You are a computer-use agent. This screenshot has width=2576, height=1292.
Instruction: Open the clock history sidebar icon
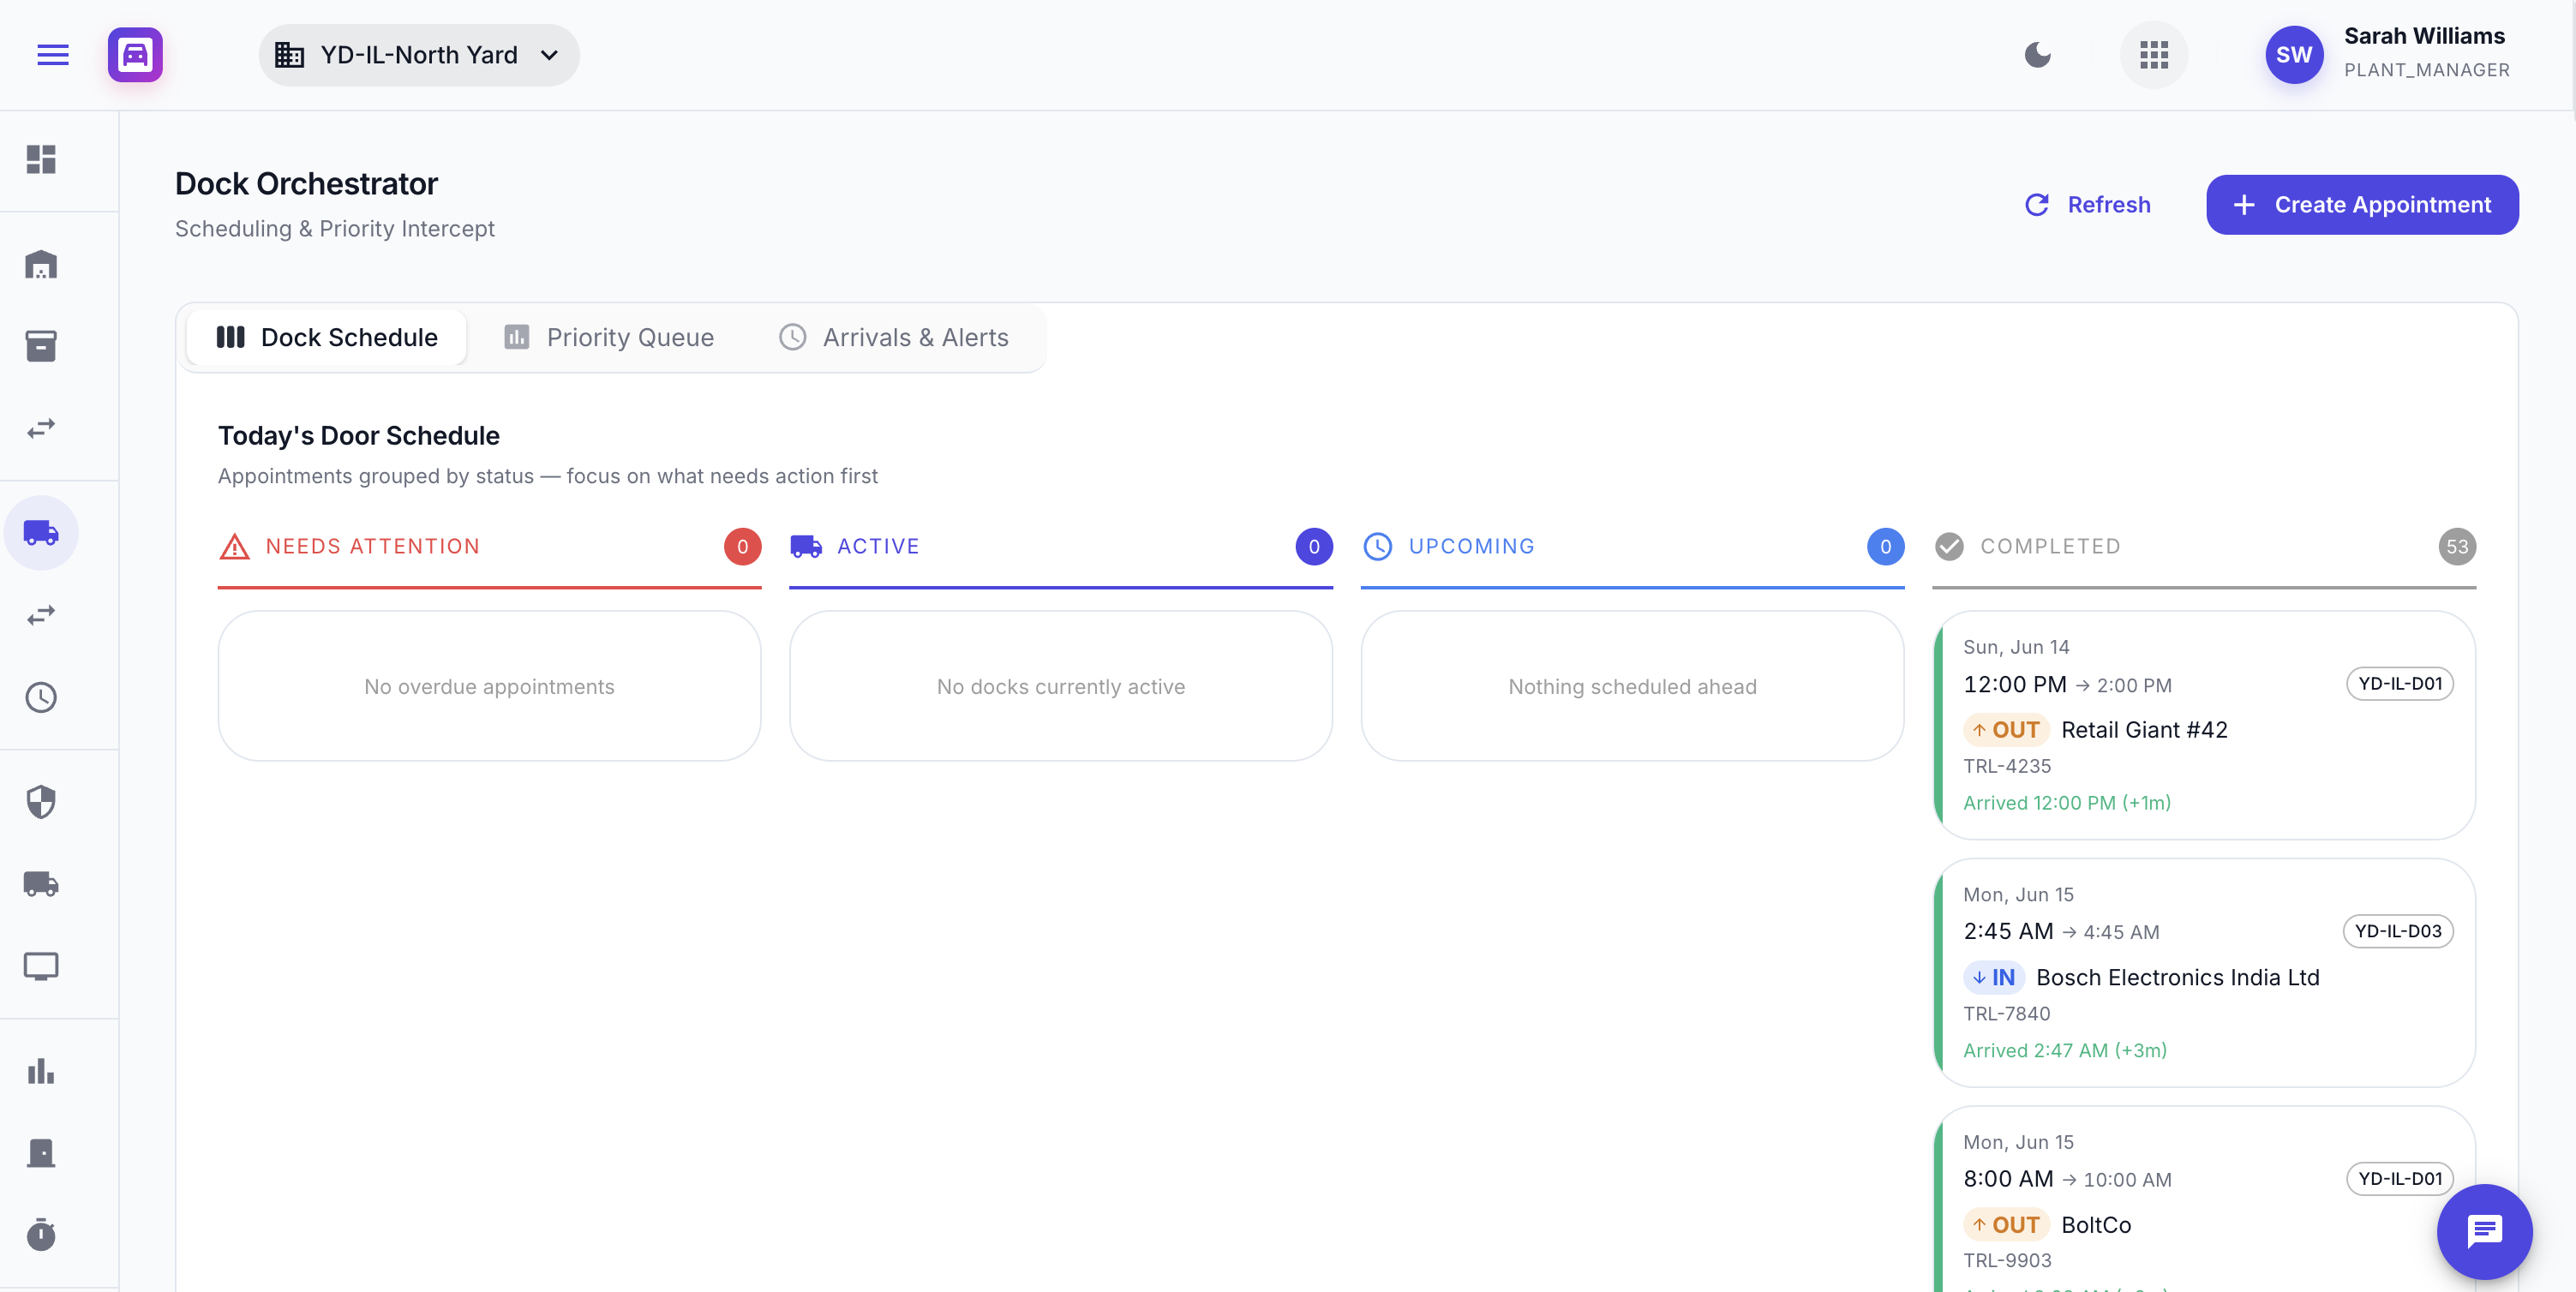point(41,697)
